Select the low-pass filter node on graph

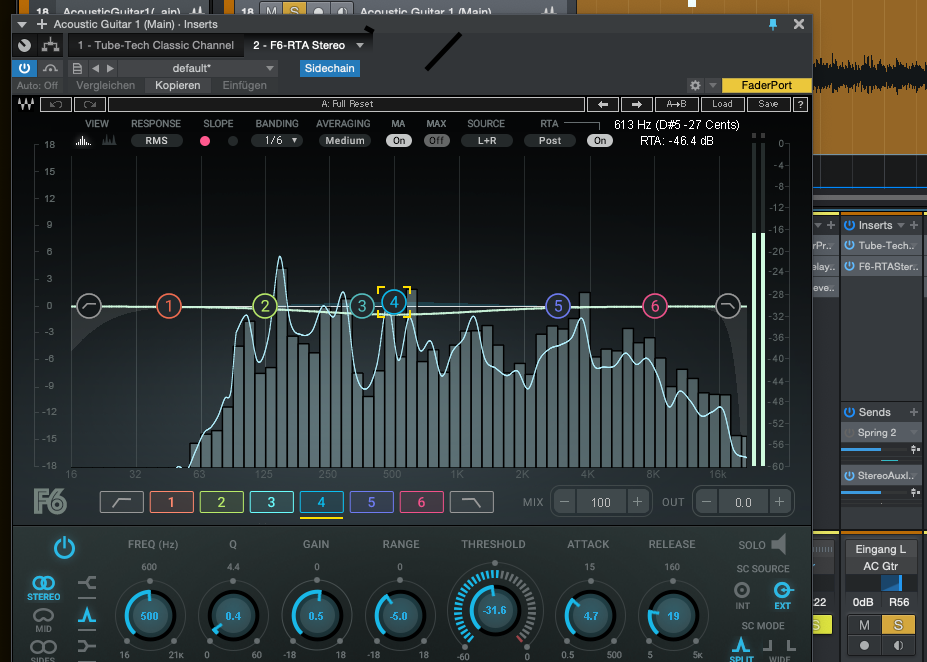point(728,306)
